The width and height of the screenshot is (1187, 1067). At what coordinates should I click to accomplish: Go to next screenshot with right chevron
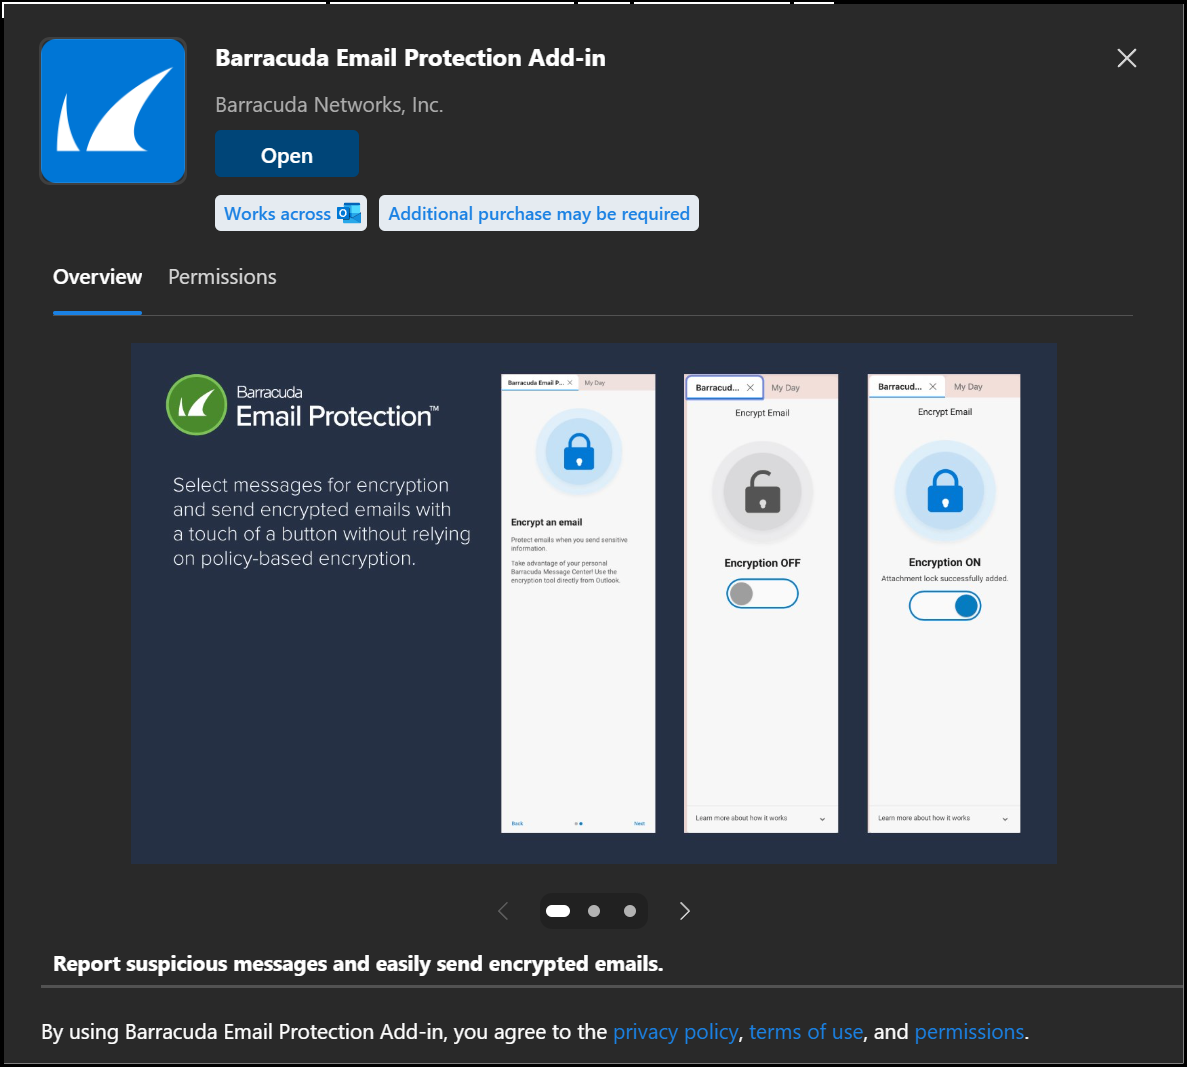click(x=684, y=911)
